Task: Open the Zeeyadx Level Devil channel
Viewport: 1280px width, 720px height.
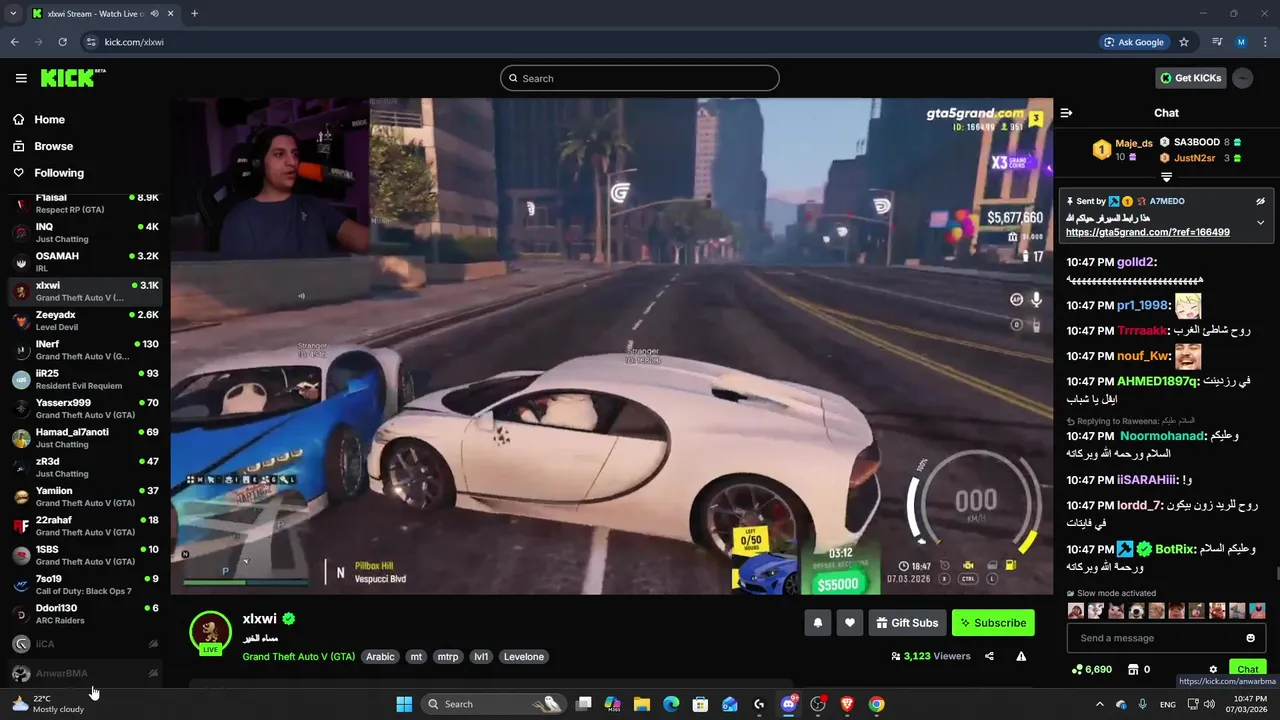Action: tap(84, 321)
